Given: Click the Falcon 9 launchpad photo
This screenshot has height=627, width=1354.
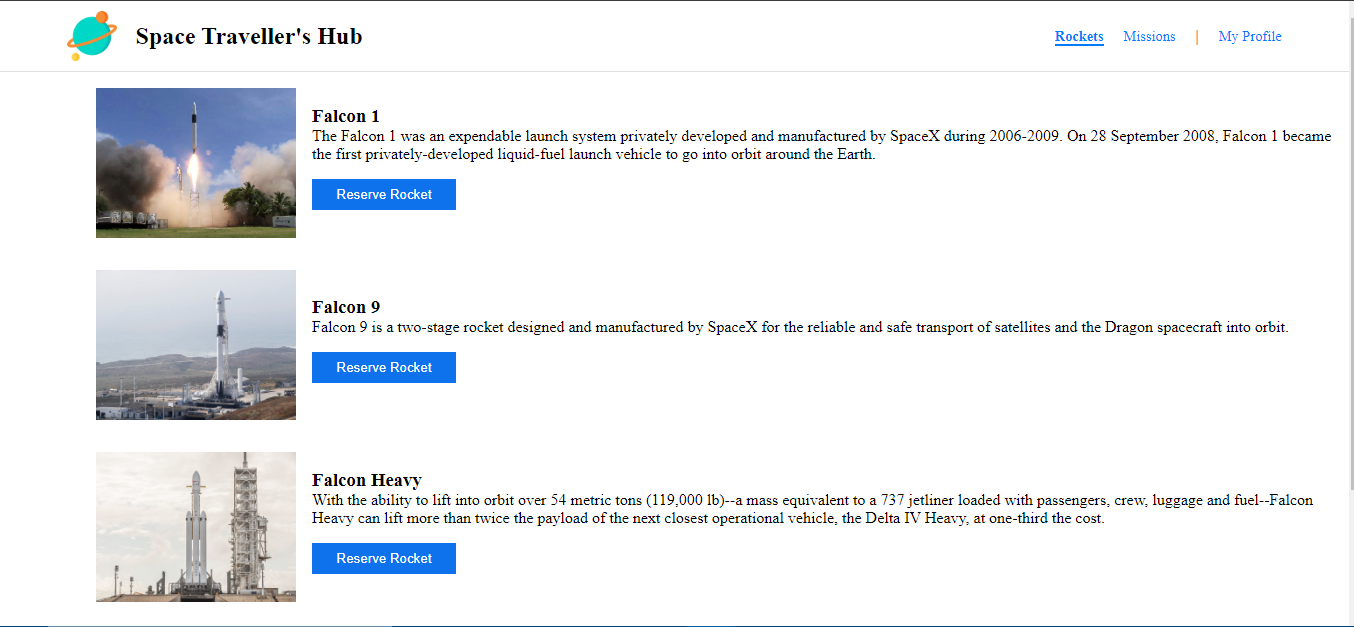Looking at the screenshot, I should (196, 345).
